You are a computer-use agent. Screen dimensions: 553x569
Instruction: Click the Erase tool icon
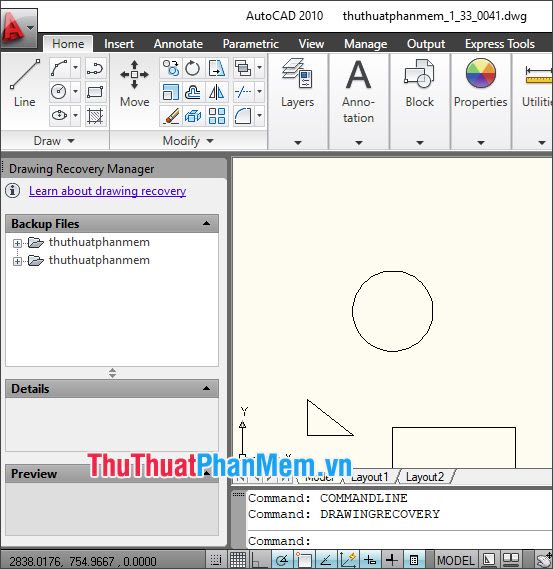[171, 116]
